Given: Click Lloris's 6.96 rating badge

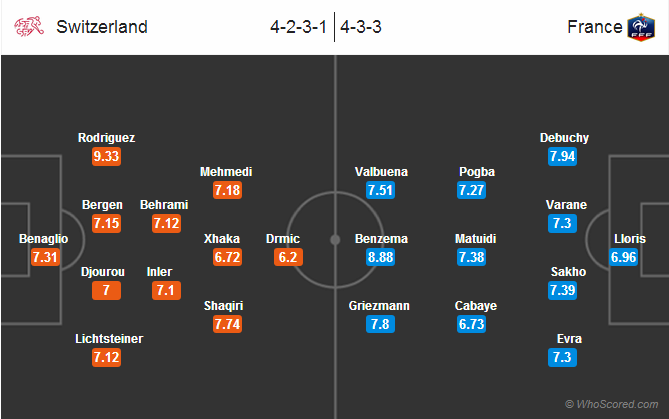Looking at the screenshot, I should (623, 257).
